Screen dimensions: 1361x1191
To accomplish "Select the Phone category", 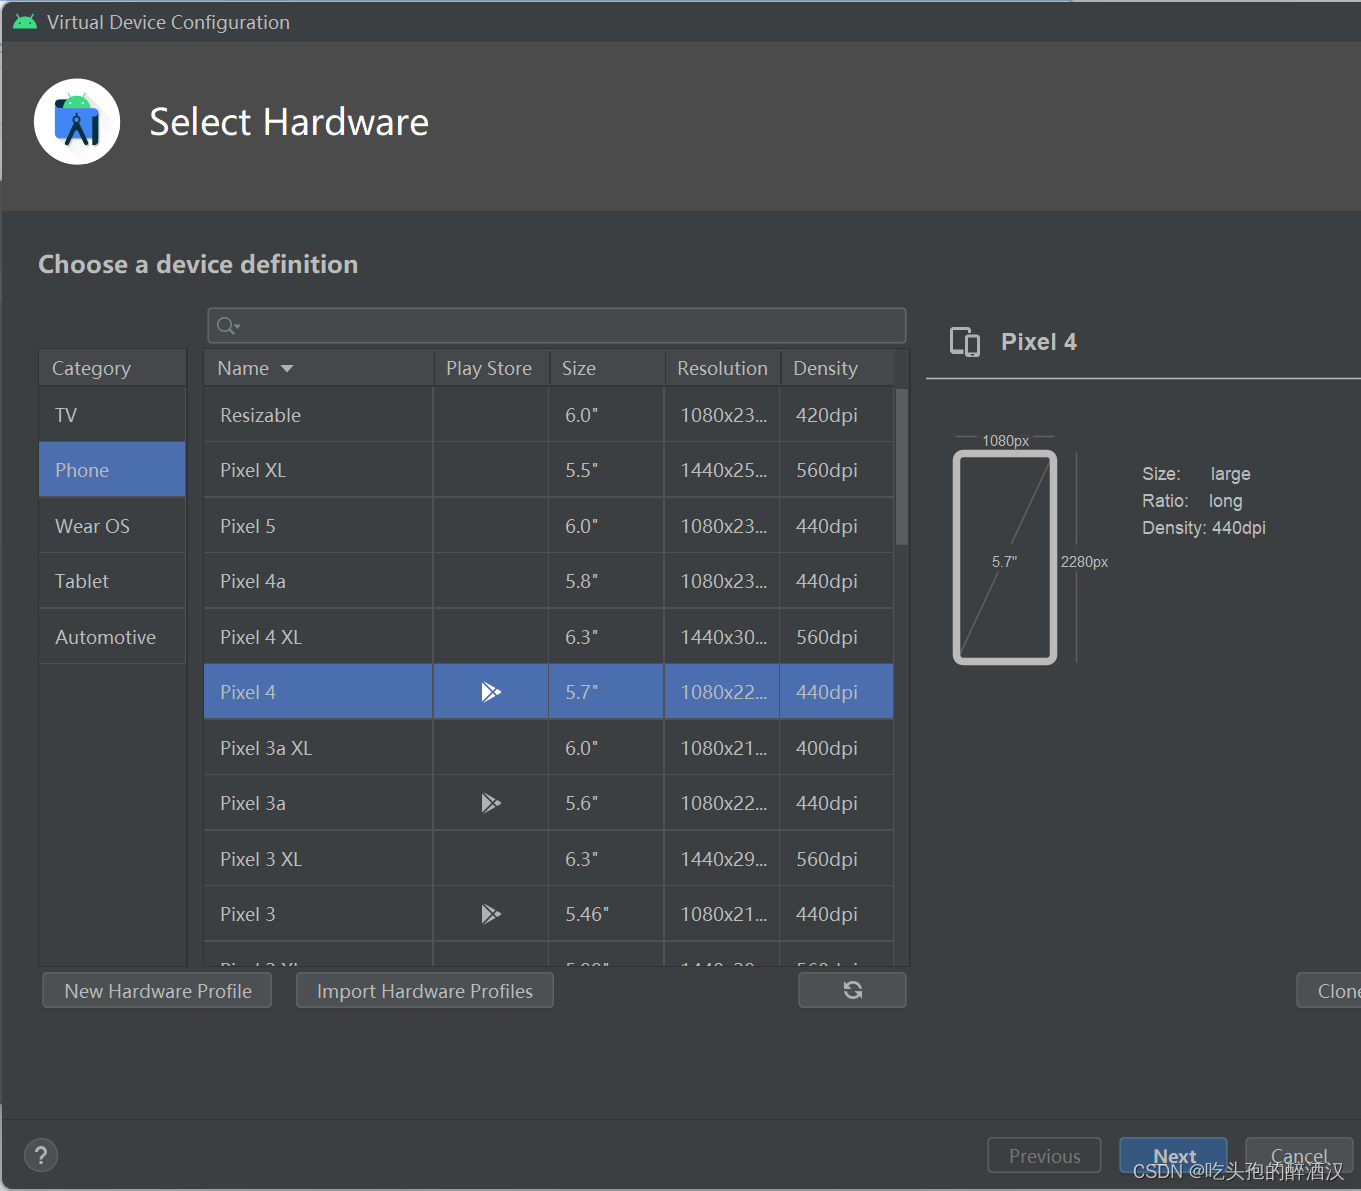I will coord(113,470).
